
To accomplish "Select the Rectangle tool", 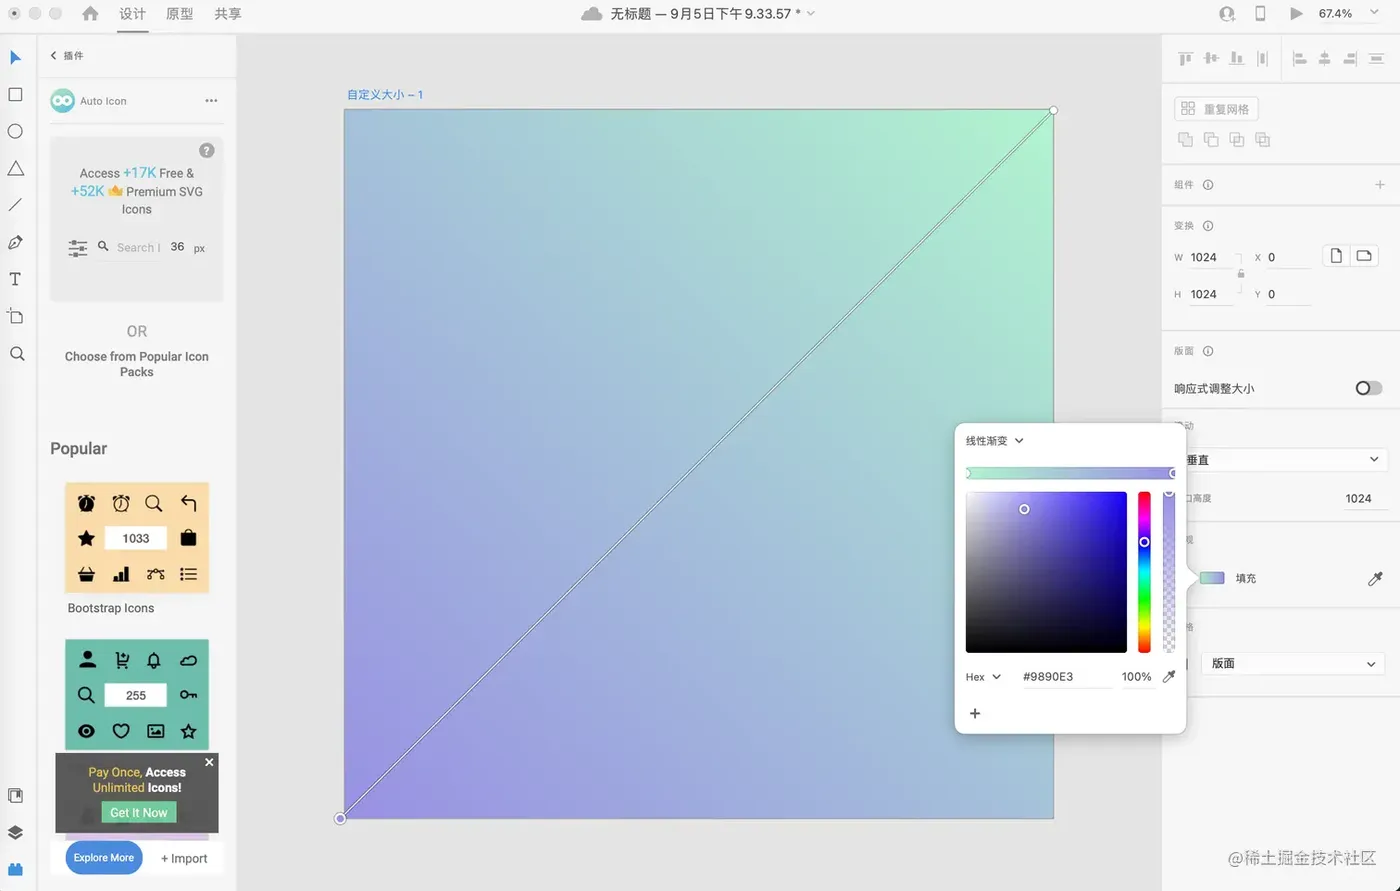I will 16,94.
